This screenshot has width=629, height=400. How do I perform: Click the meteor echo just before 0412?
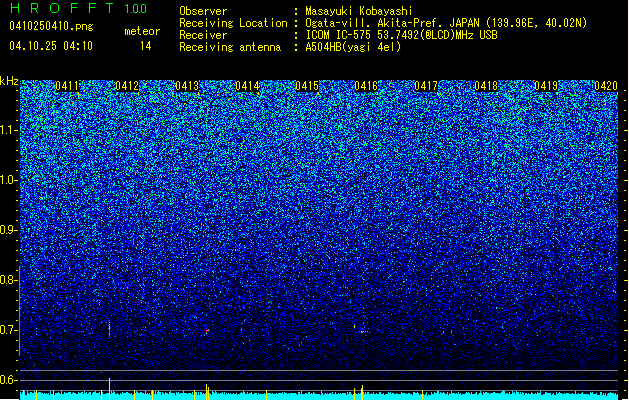coord(109,330)
